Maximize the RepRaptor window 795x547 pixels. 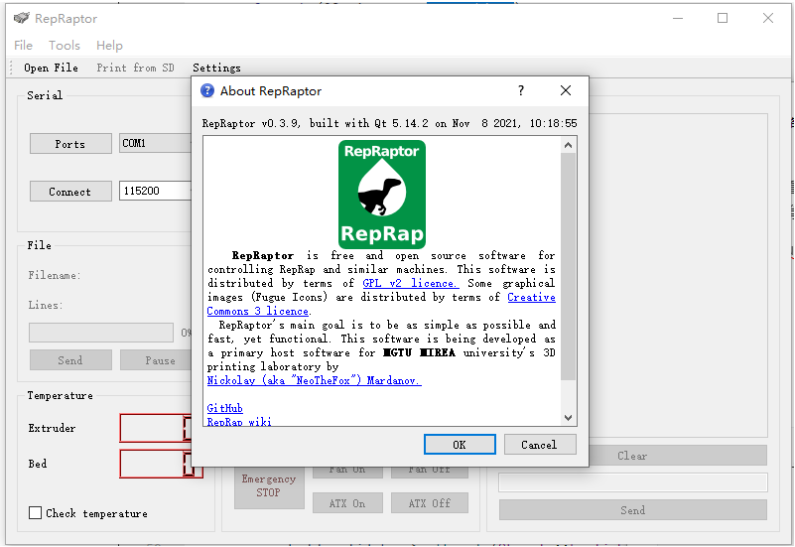(722, 18)
